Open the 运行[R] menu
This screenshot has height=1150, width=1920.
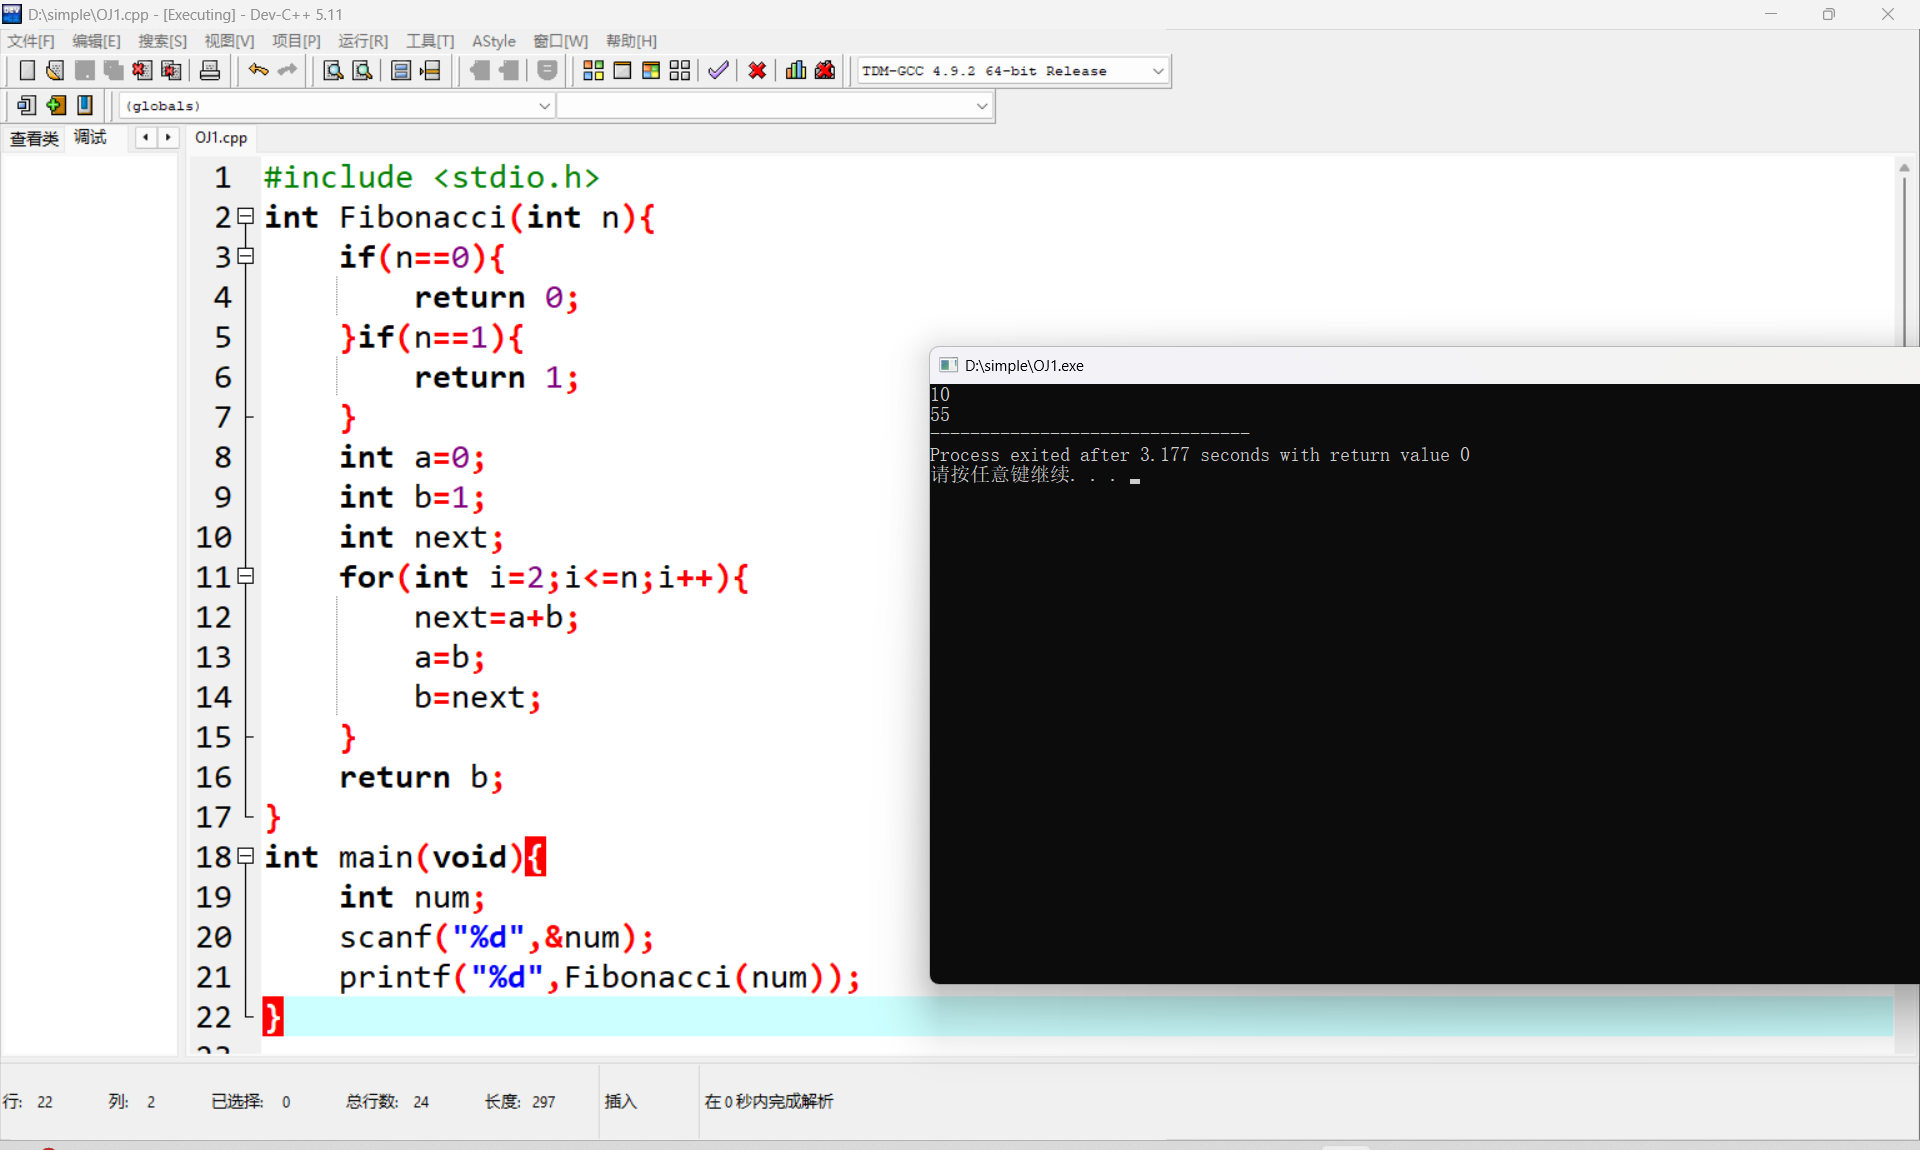(362, 41)
